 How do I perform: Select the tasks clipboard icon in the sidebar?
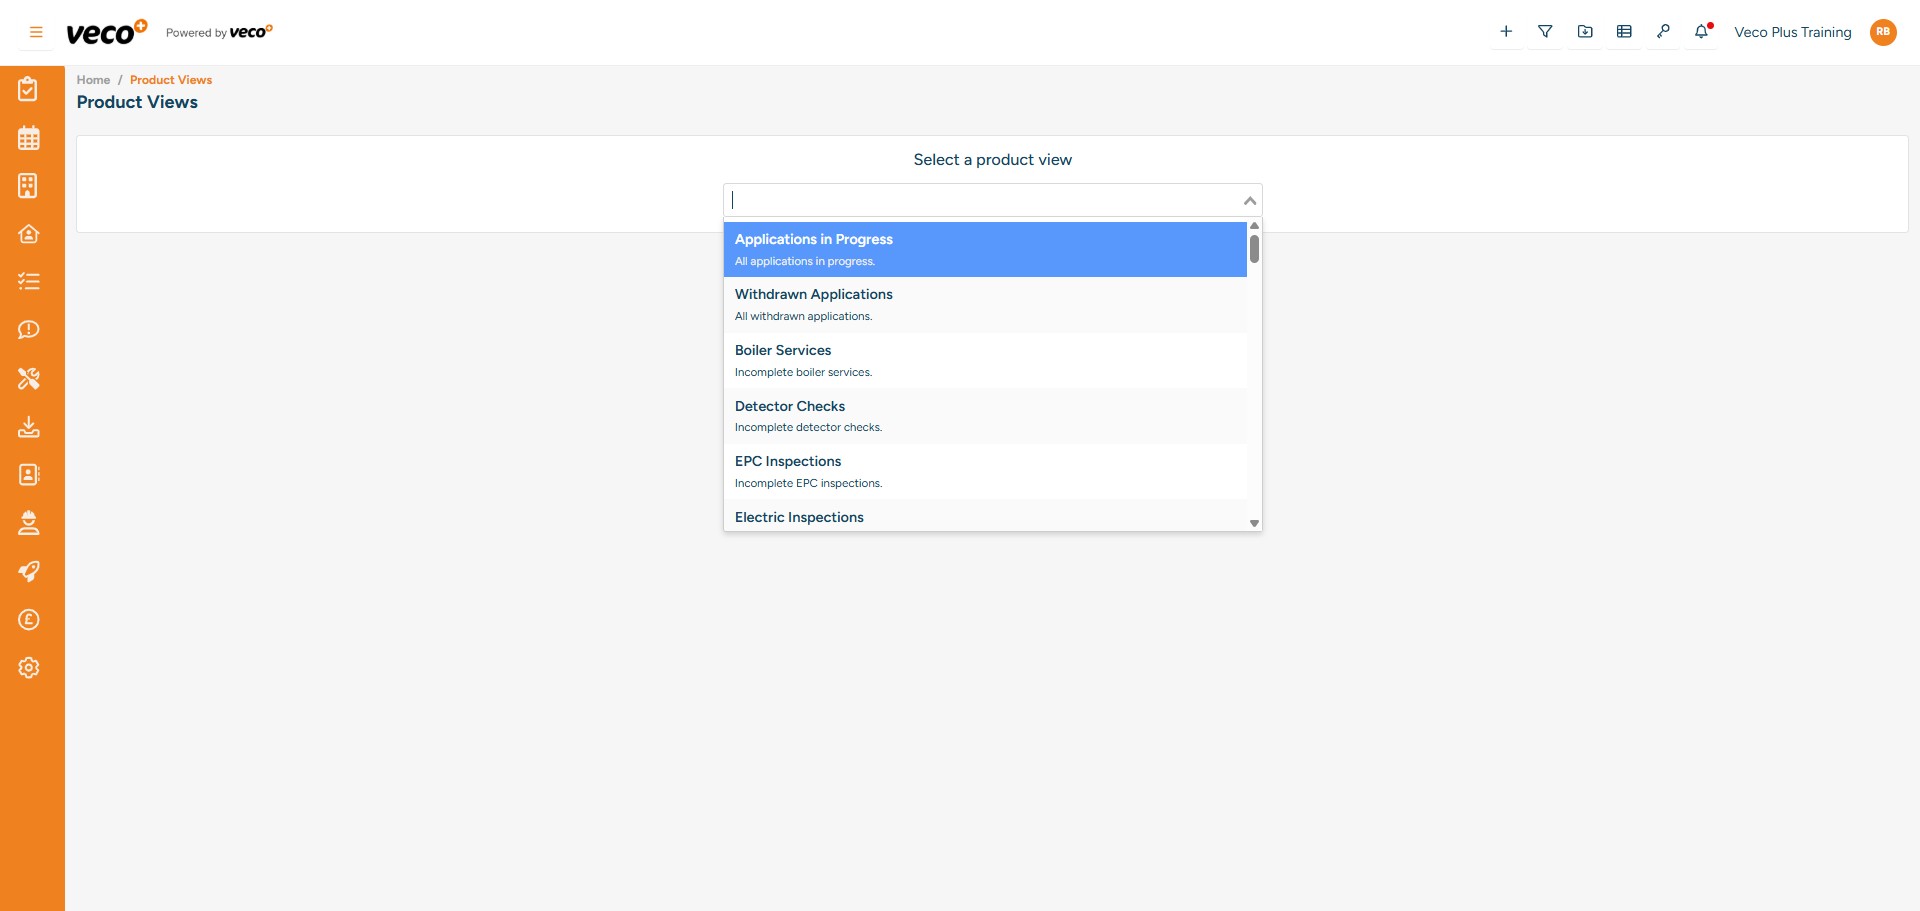coord(29,88)
